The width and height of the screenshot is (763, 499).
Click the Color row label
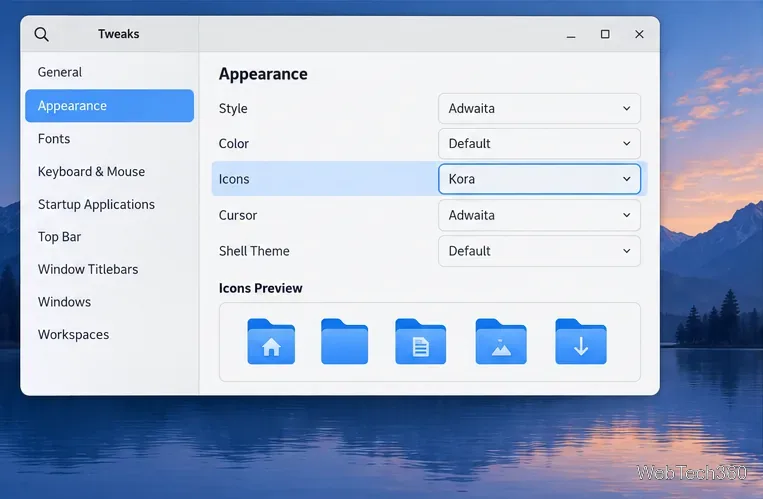click(x=234, y=144)
